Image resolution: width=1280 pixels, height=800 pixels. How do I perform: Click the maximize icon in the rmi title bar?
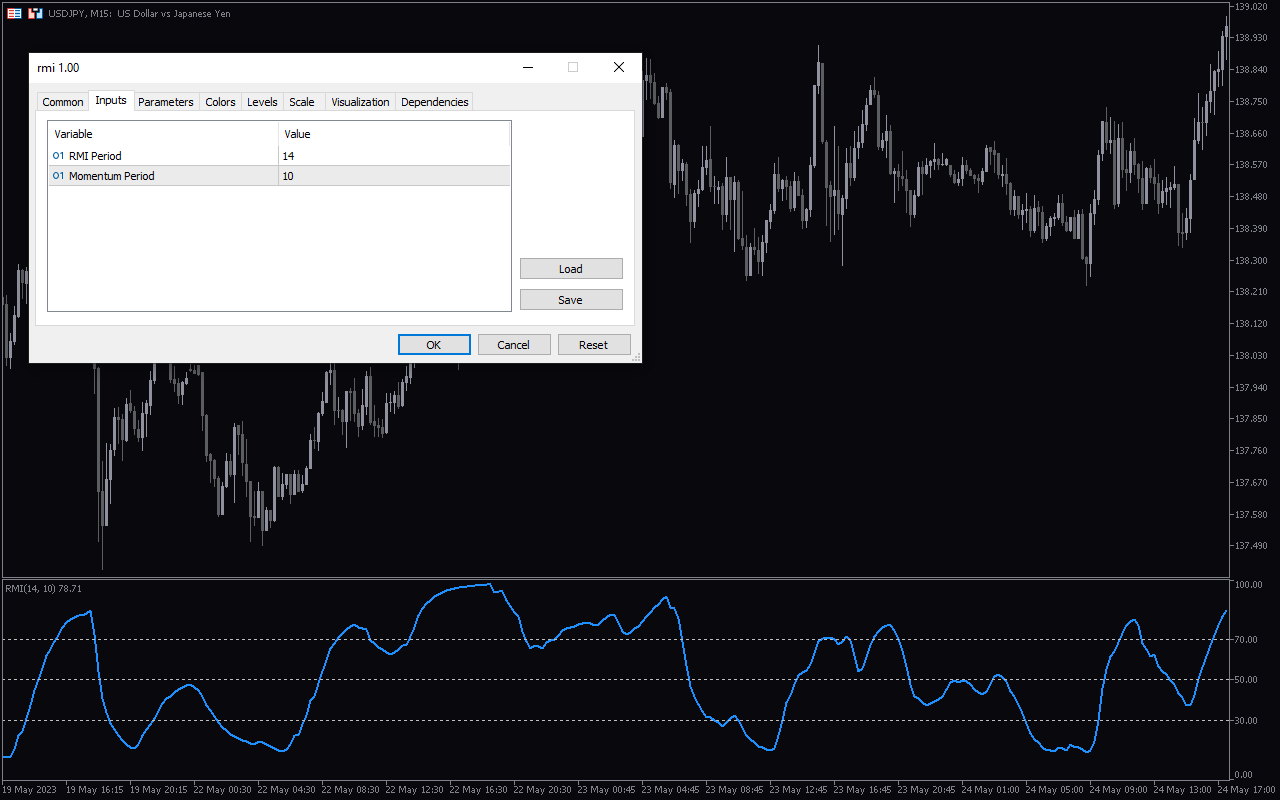click(573, 67)
